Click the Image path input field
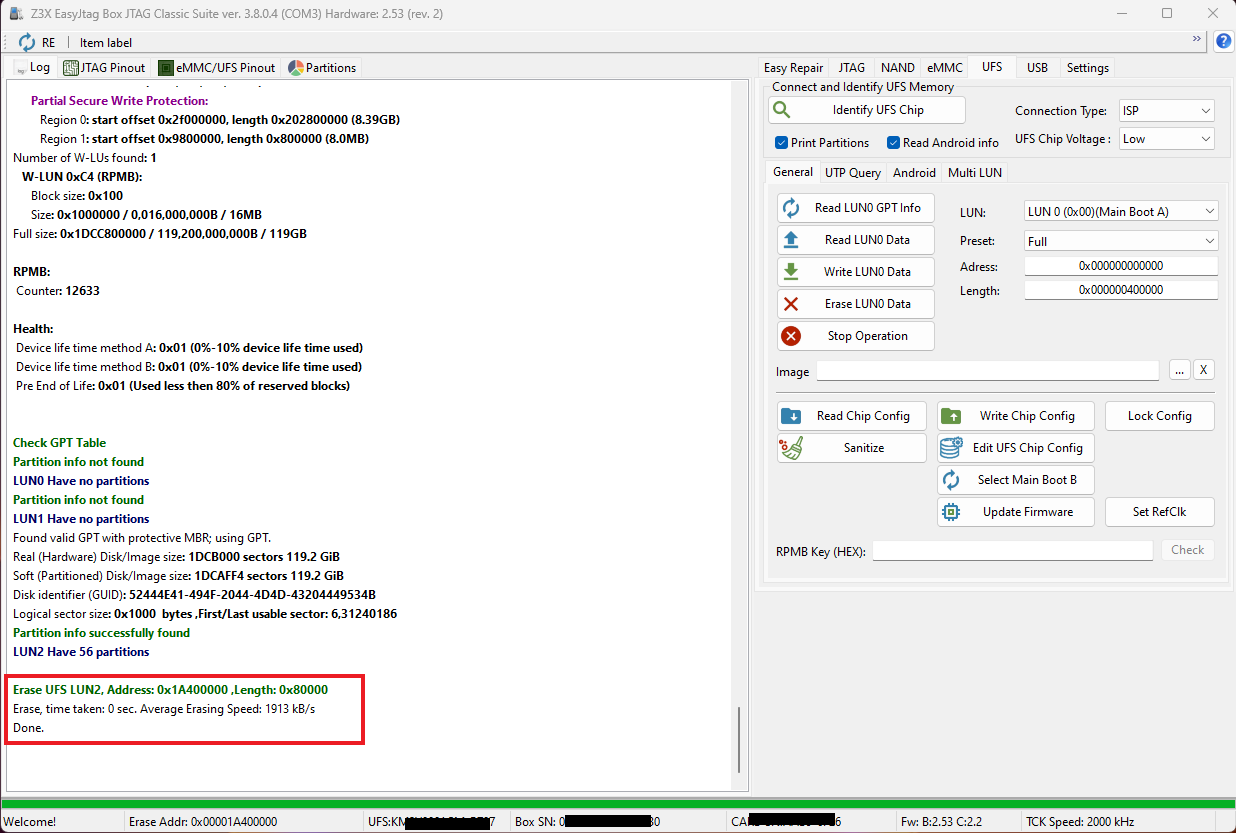This screenshot has height=833, width=1236. pyautogui.click(x=988, y=371)
